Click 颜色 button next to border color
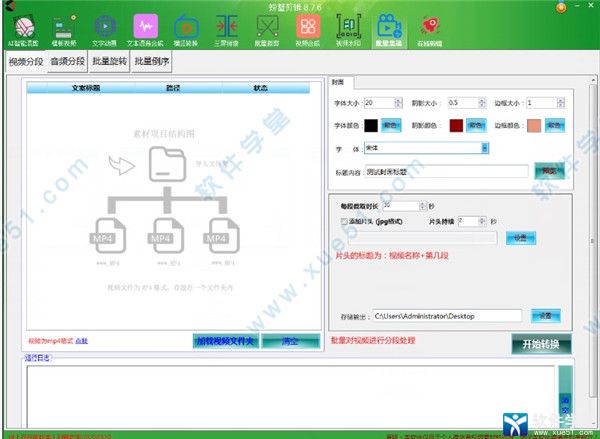The width and height of the screenshot is (600, 439). [x=555, y=126]
